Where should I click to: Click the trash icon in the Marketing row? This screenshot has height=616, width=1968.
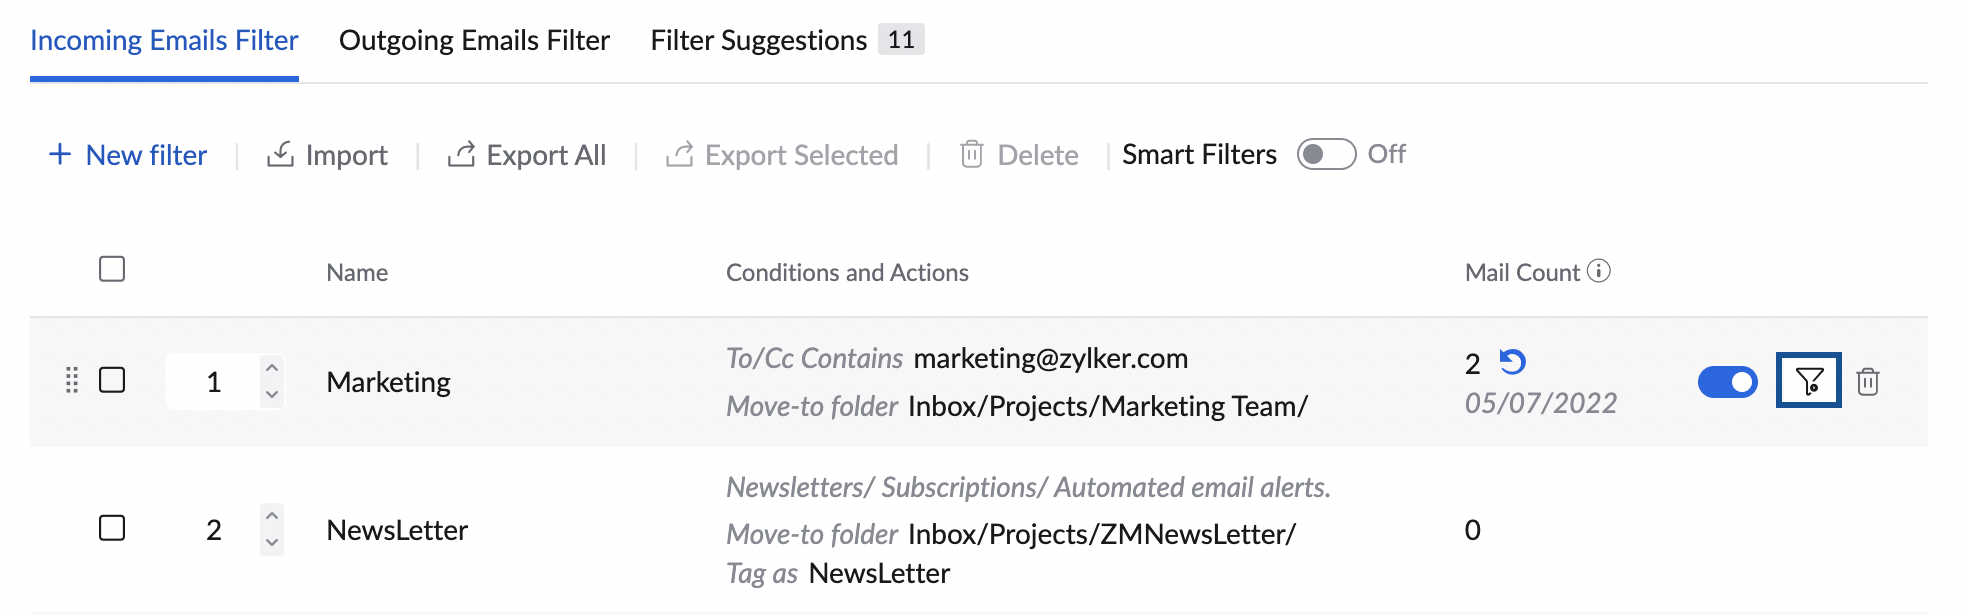point(1867,381)
